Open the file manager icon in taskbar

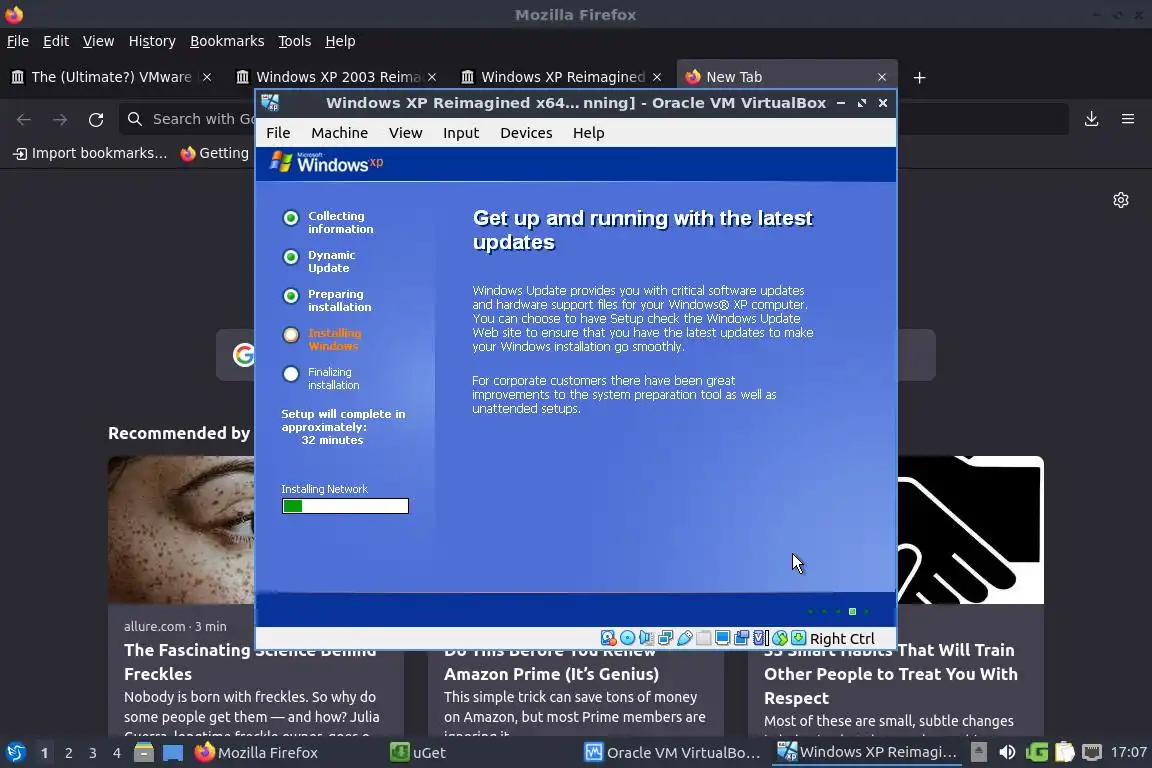[144, 753]
